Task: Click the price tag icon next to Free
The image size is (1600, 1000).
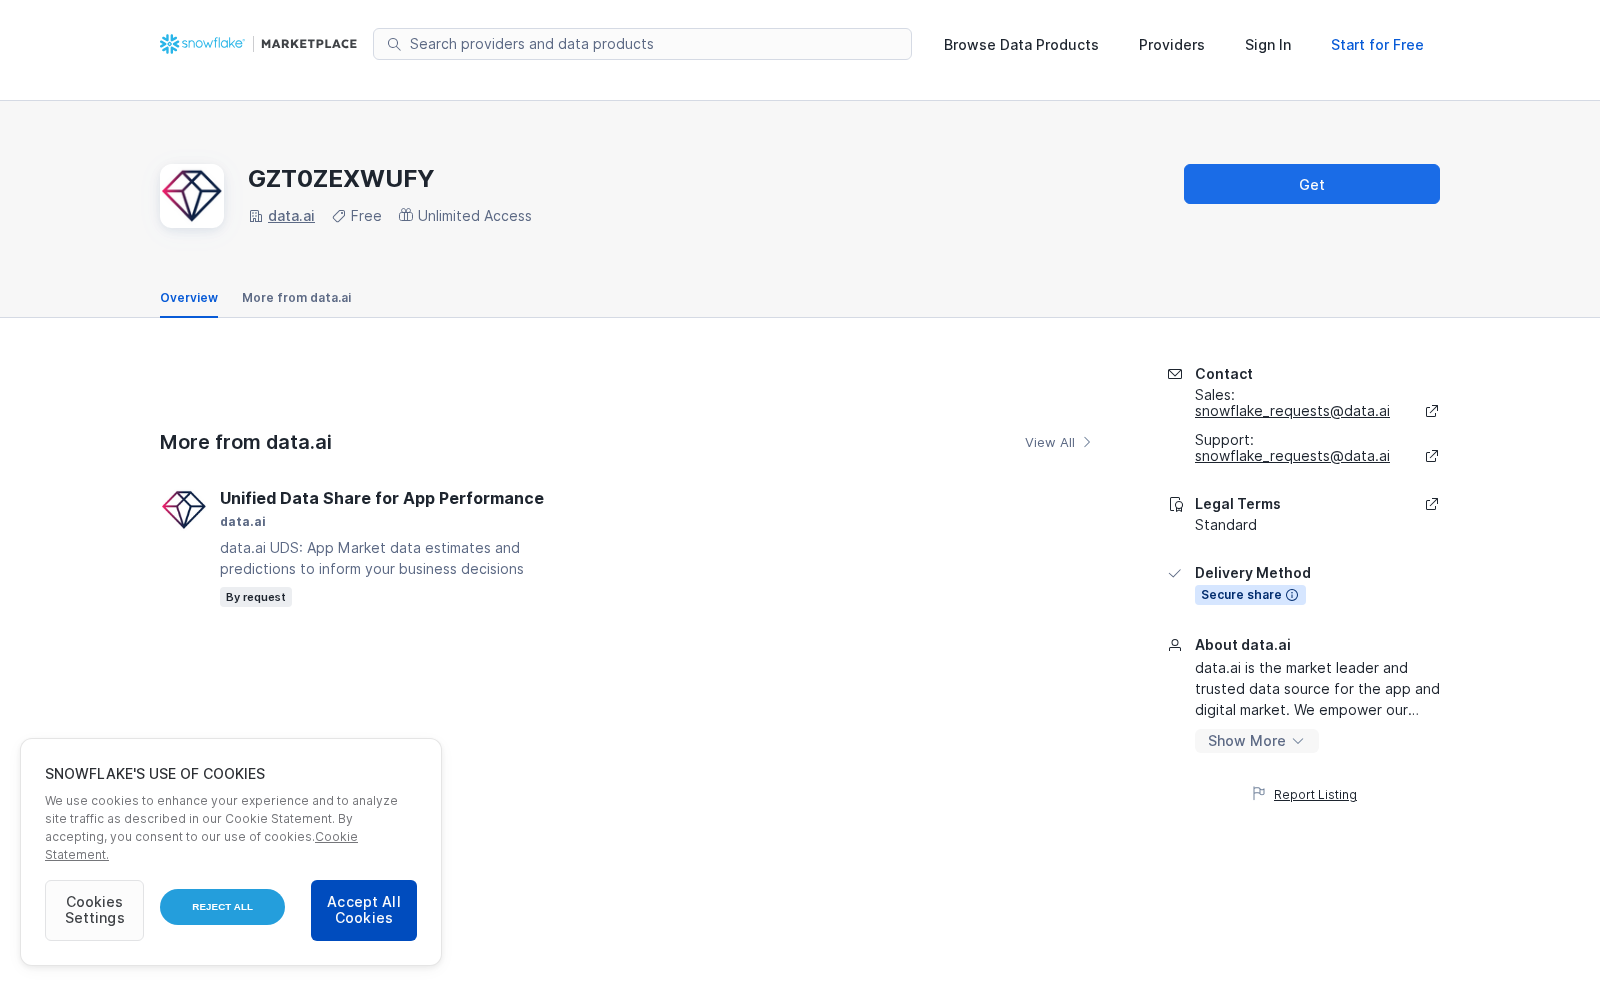Action: pos(339,216)
